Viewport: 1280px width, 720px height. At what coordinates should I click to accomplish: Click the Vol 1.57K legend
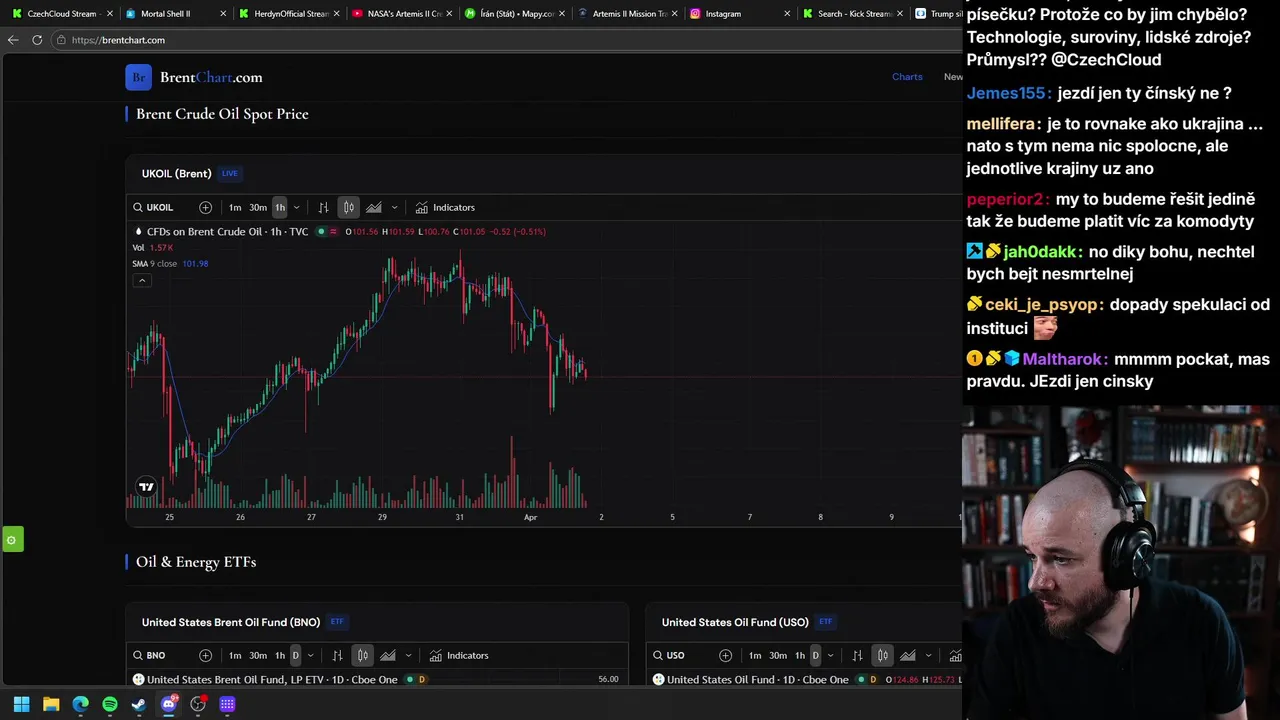153,247
